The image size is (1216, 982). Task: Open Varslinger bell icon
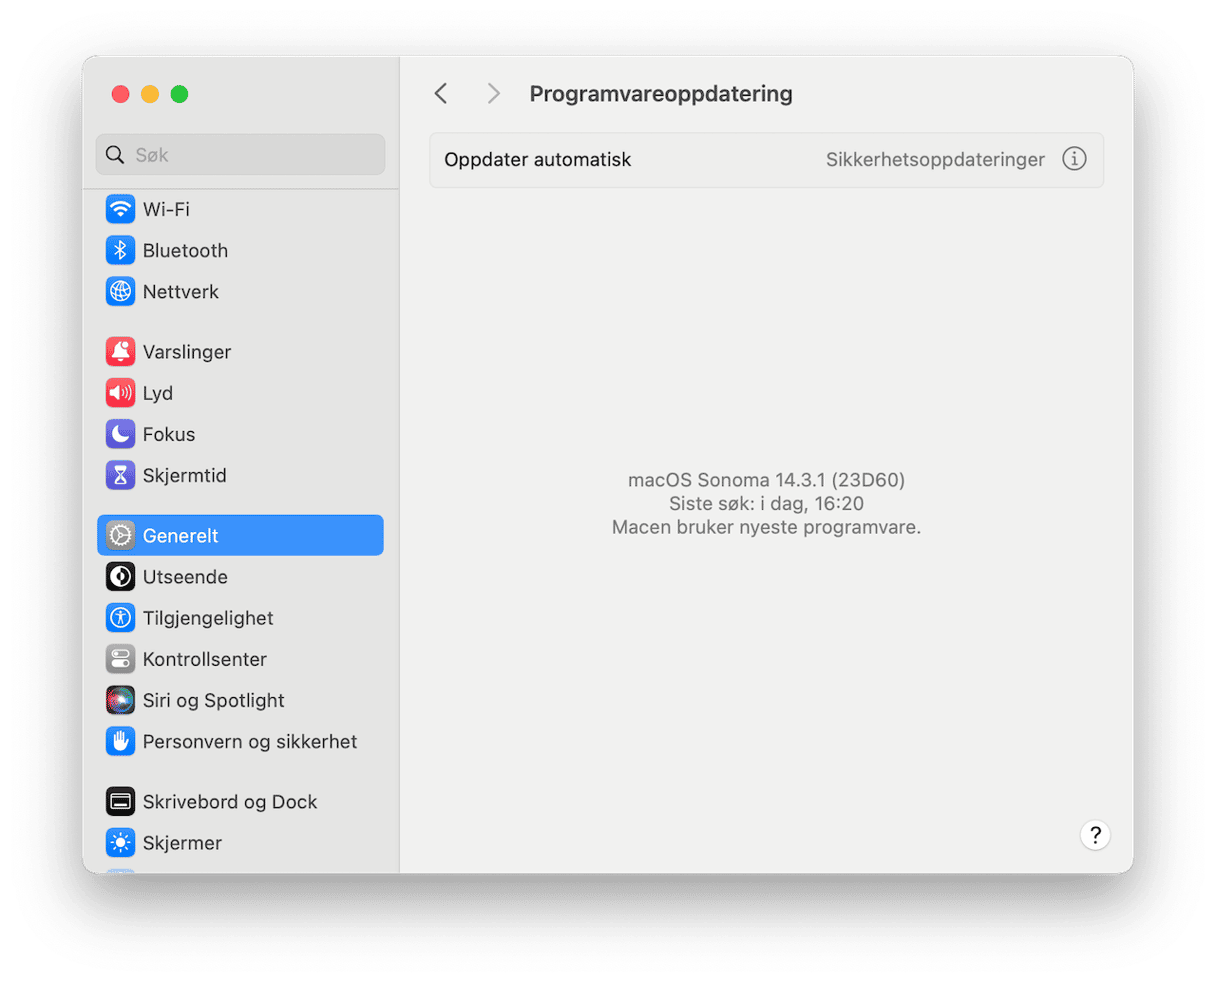[x=120, y=352]
